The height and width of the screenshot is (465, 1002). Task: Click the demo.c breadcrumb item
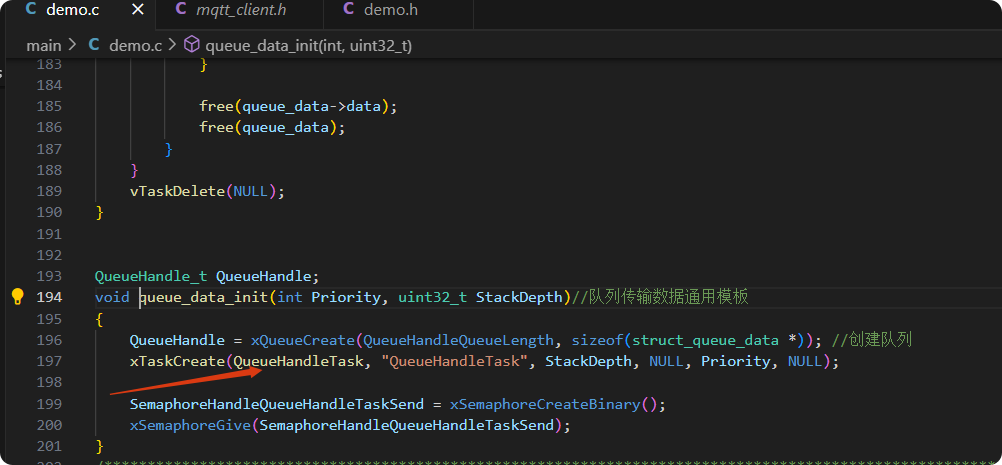point(135,45)
